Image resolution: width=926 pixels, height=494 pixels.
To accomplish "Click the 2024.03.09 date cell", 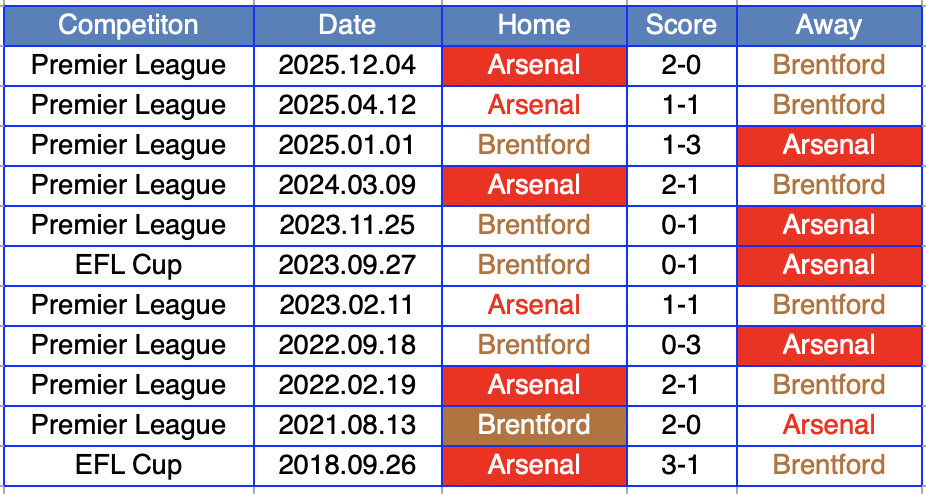I will 347,185.
